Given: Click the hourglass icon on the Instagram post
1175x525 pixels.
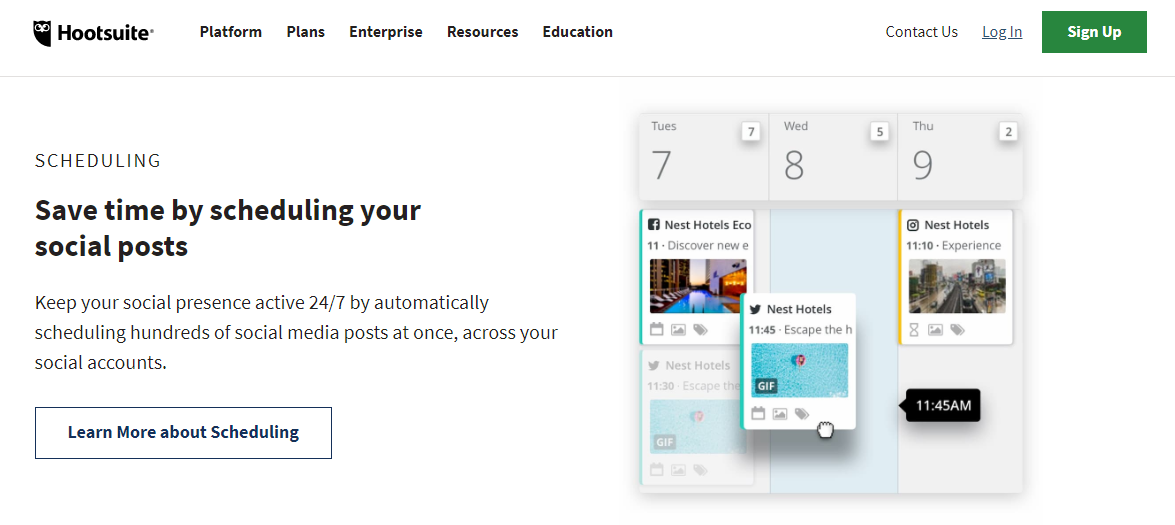Looking at the screenshot, I should pos(913,329).
